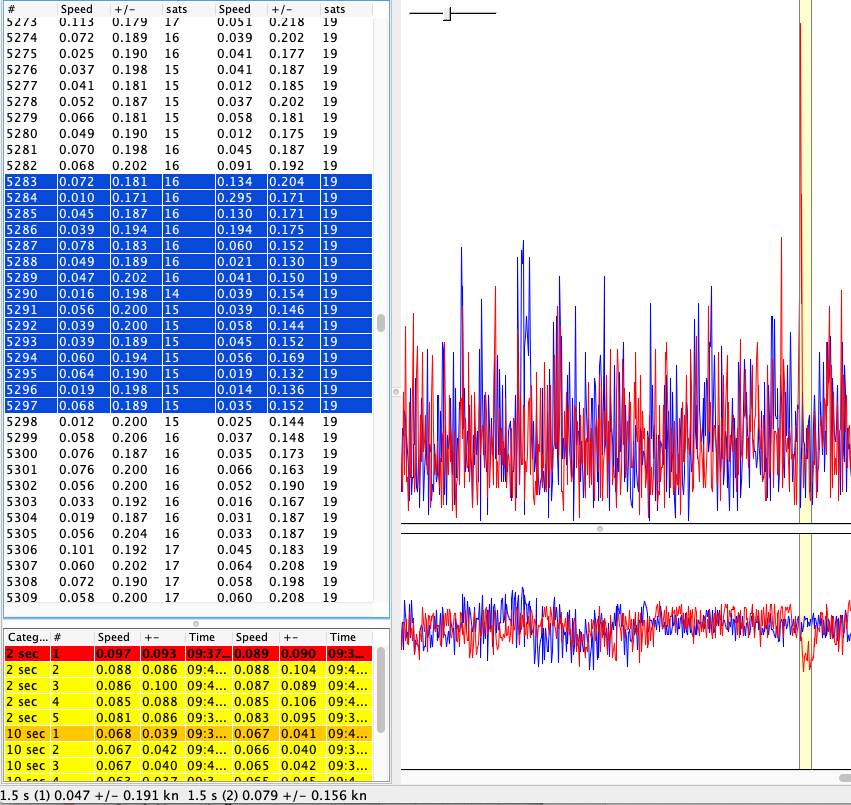Click the divider handle between data and results tables
851x805 pixels.
(x=196, y=623)
